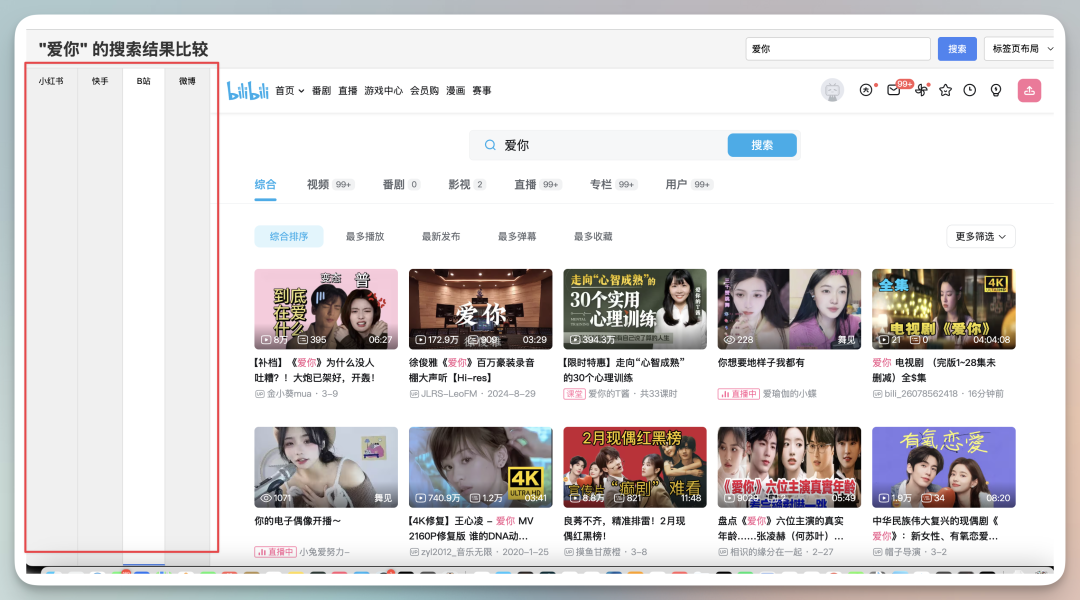1080x600 pixels.
Task: Select the 用户 99+ results tab
Action: pos(689,185)
